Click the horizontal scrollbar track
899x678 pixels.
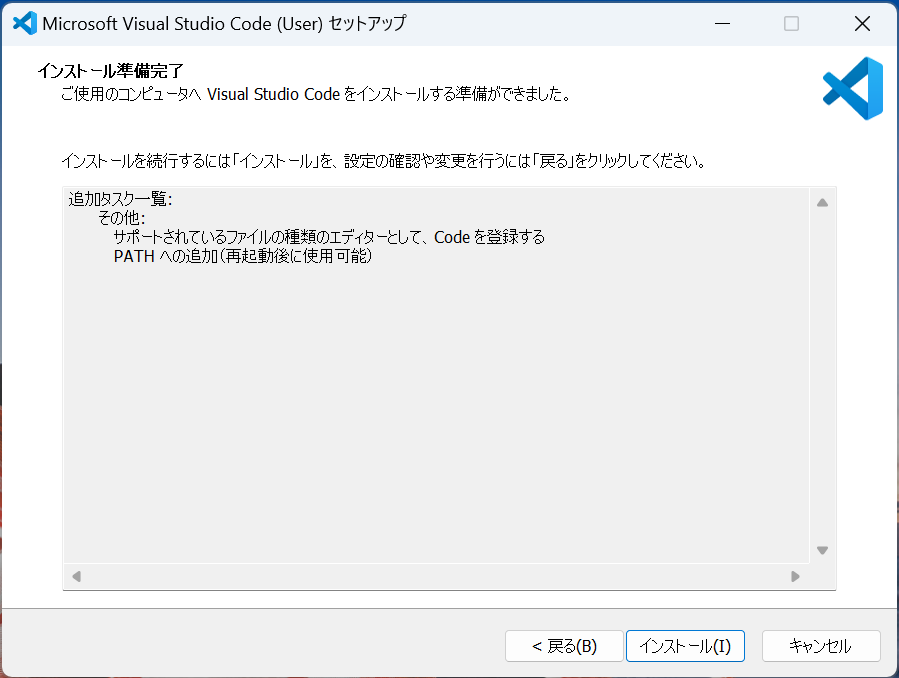(440, 577)
